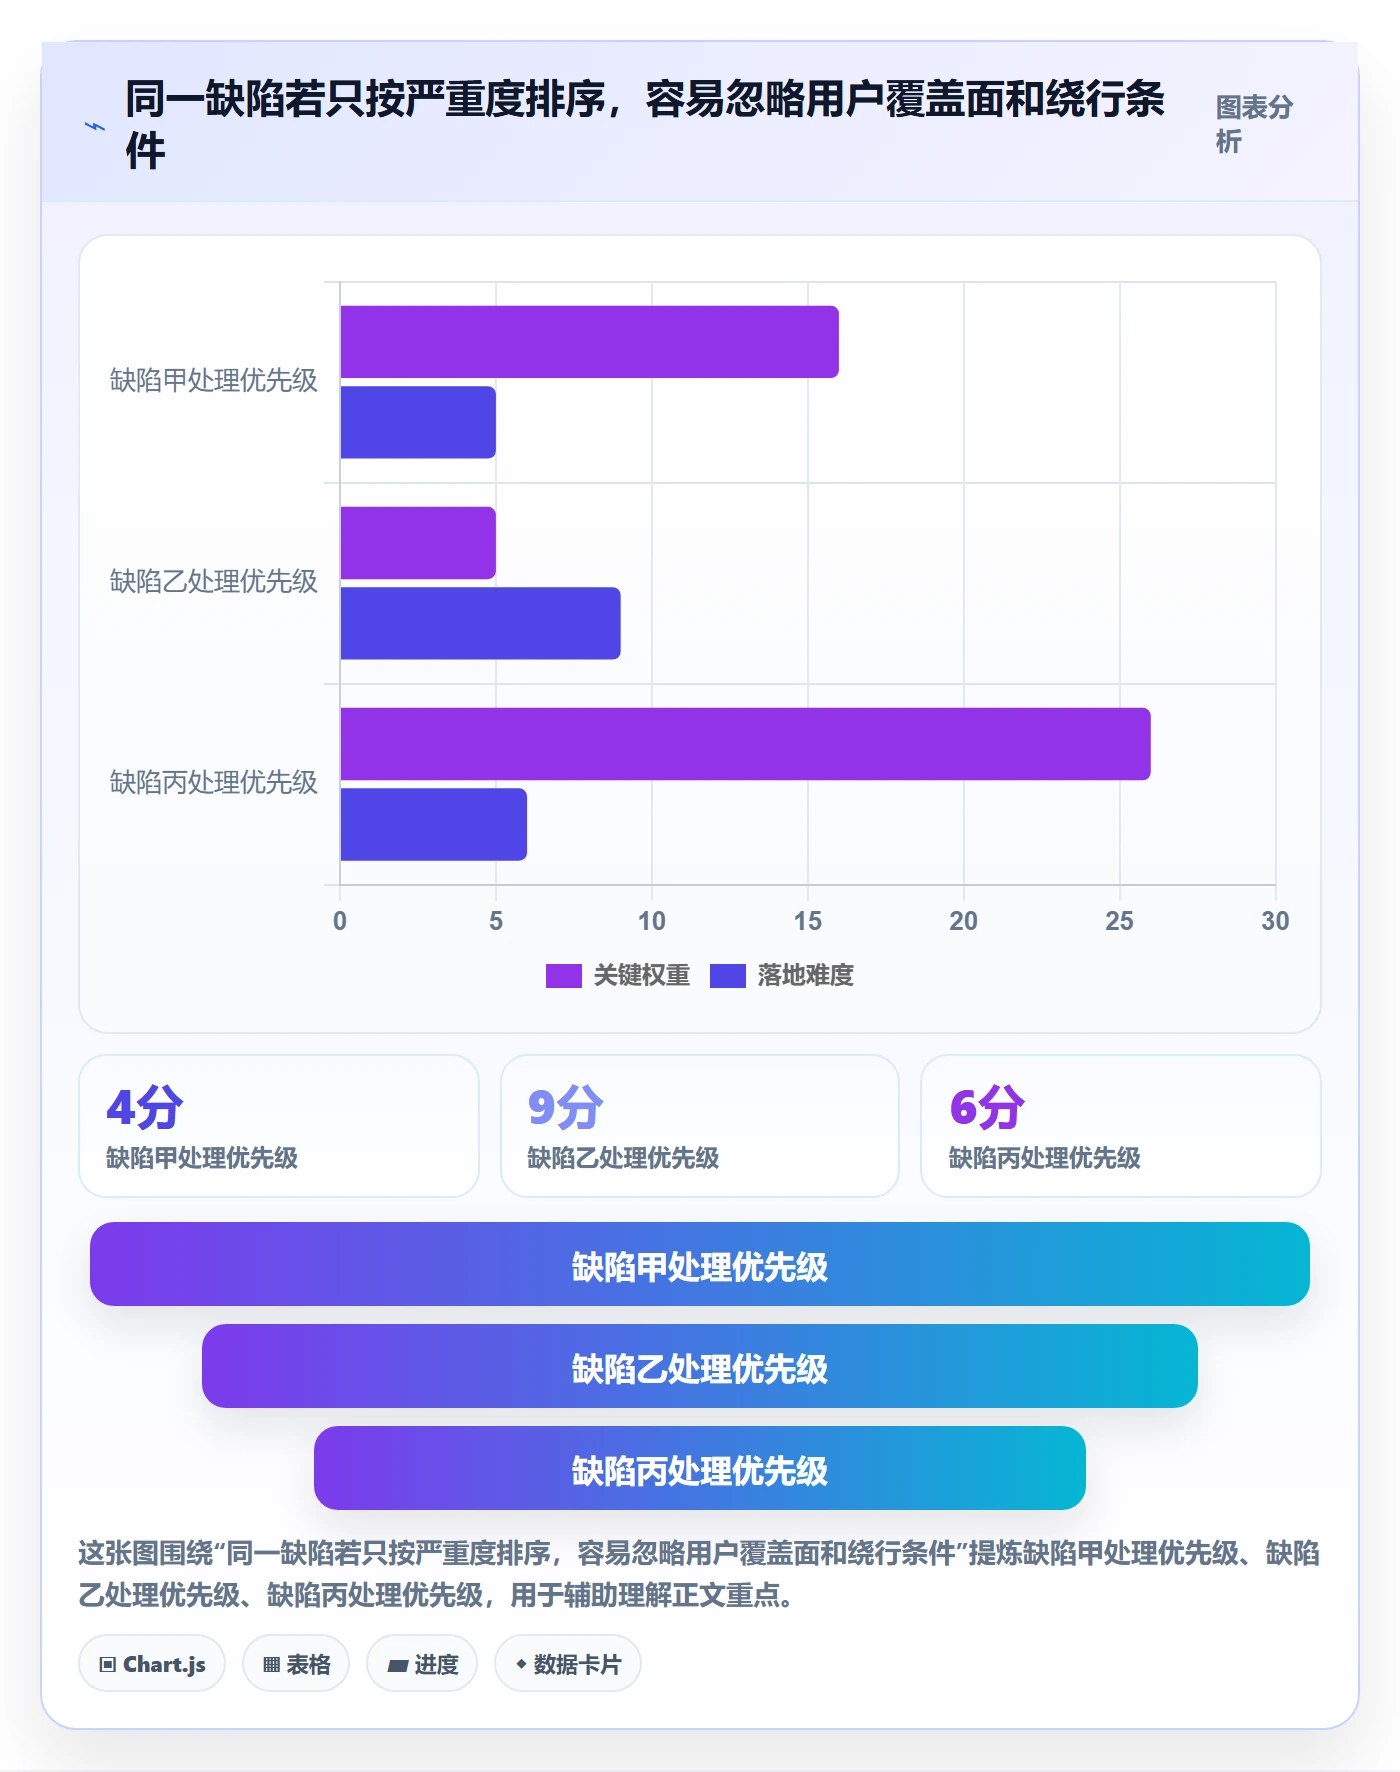Click the 落地难度 bar for 缺陷丙处理优先级

point(434,824)
